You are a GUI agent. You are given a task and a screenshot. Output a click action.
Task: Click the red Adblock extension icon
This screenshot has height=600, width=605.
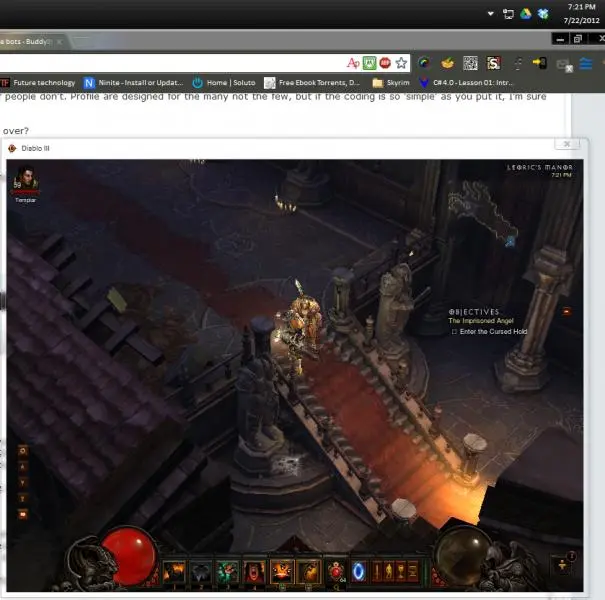385,63
